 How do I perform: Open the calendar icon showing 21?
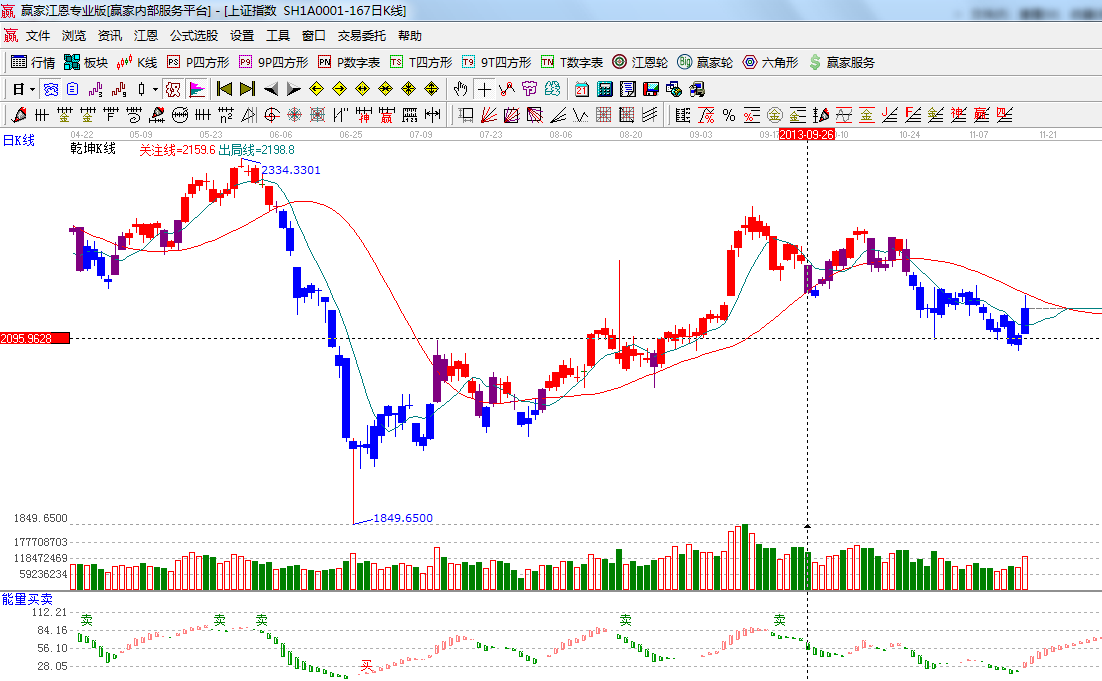point(581,89)
